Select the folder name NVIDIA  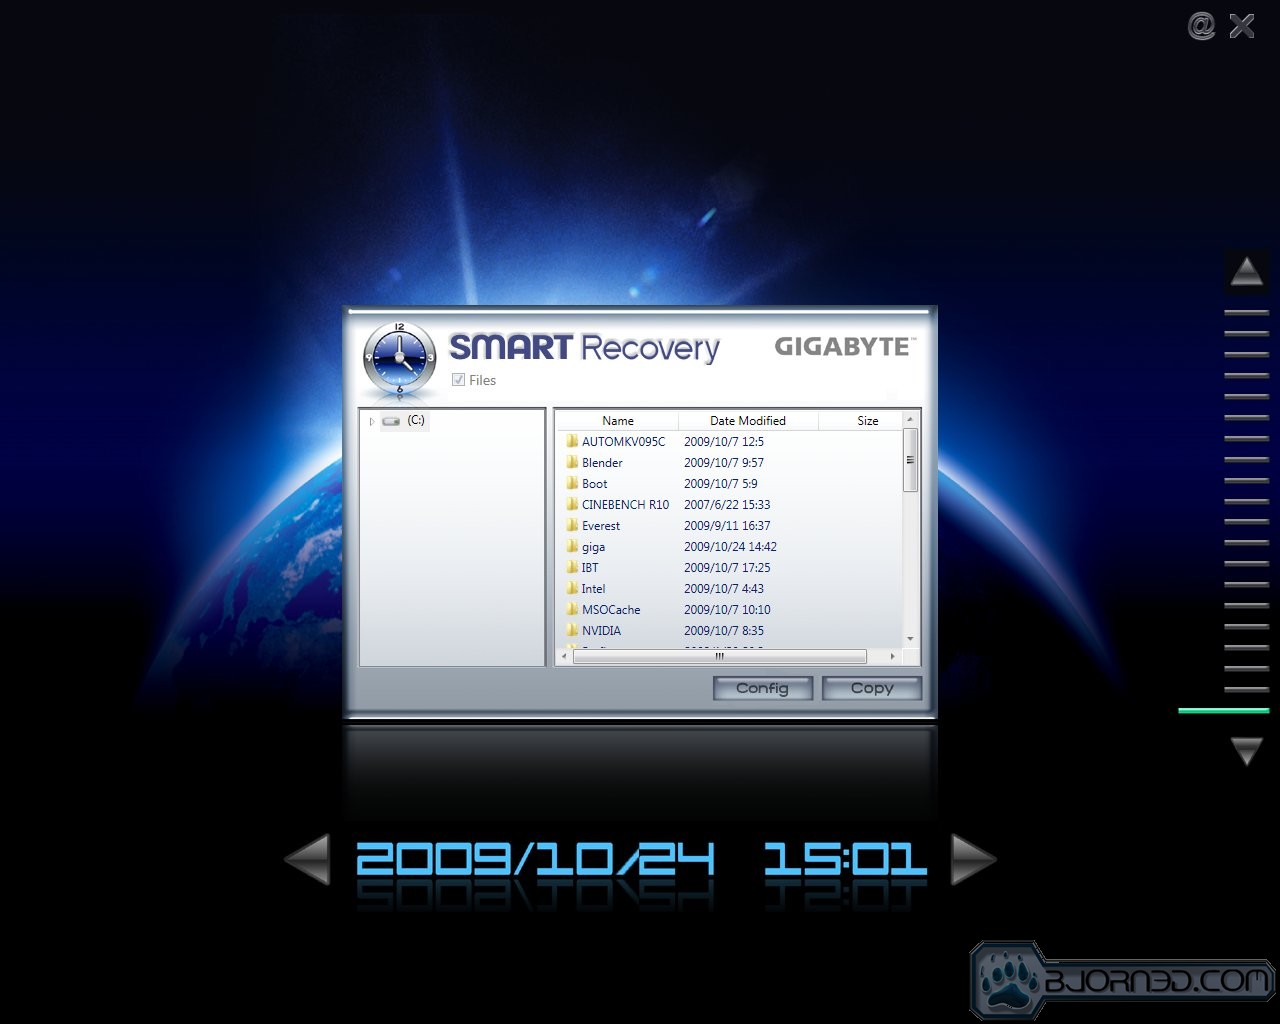(601, 631)
